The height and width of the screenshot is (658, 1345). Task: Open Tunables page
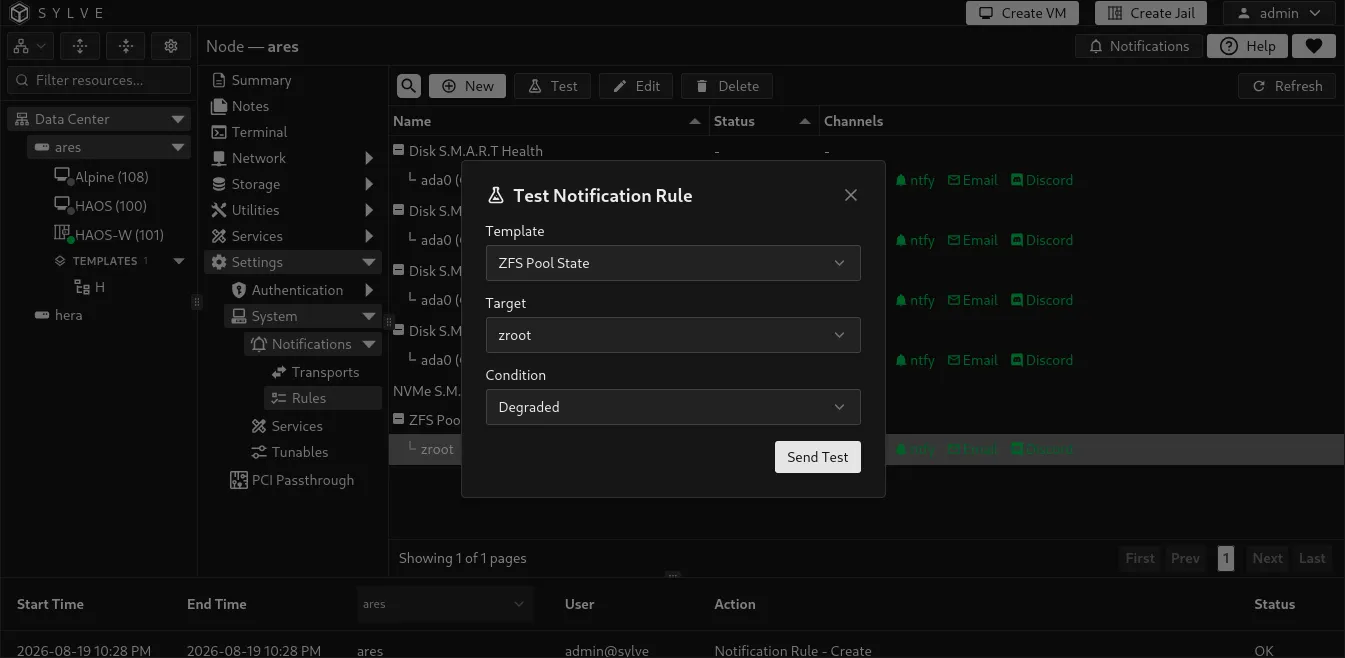[289, 452]
